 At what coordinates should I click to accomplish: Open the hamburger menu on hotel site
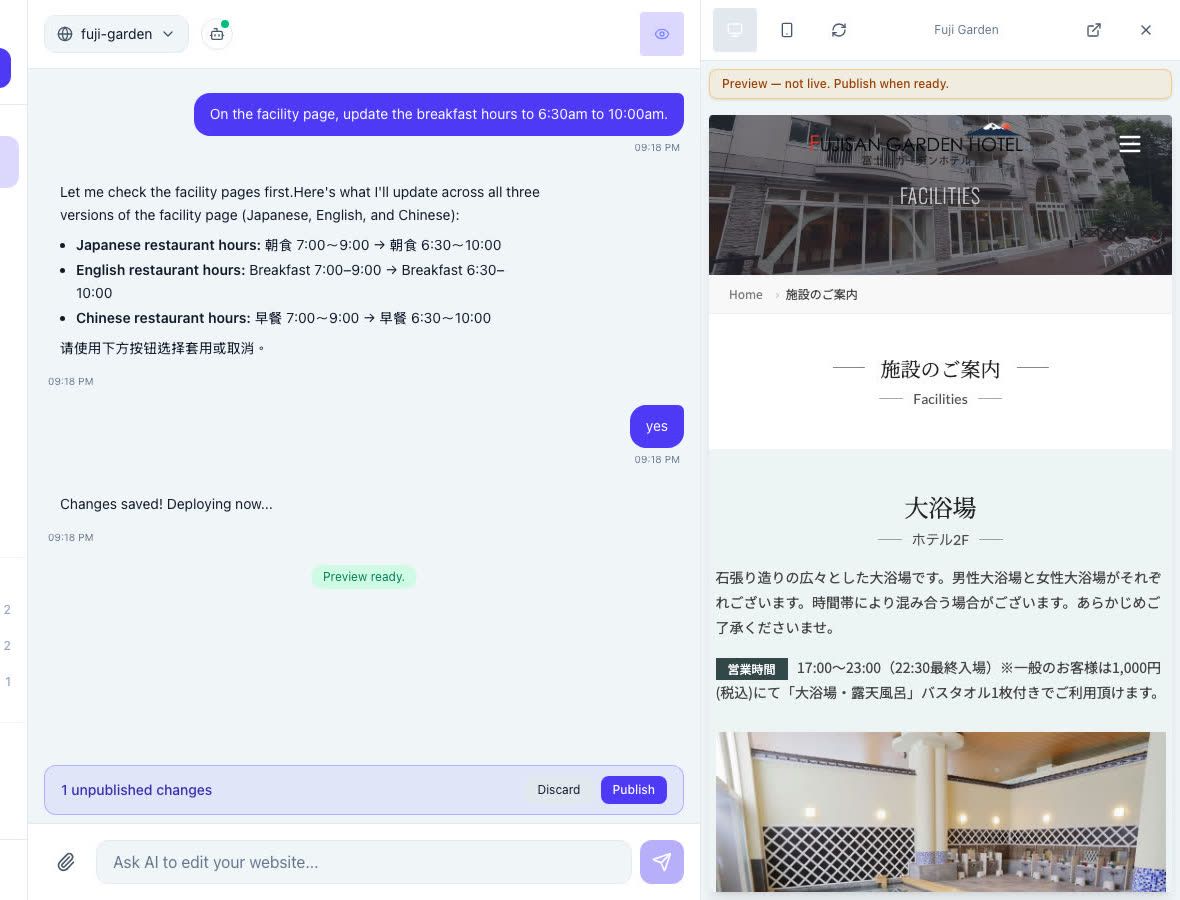pos(1129,144)
